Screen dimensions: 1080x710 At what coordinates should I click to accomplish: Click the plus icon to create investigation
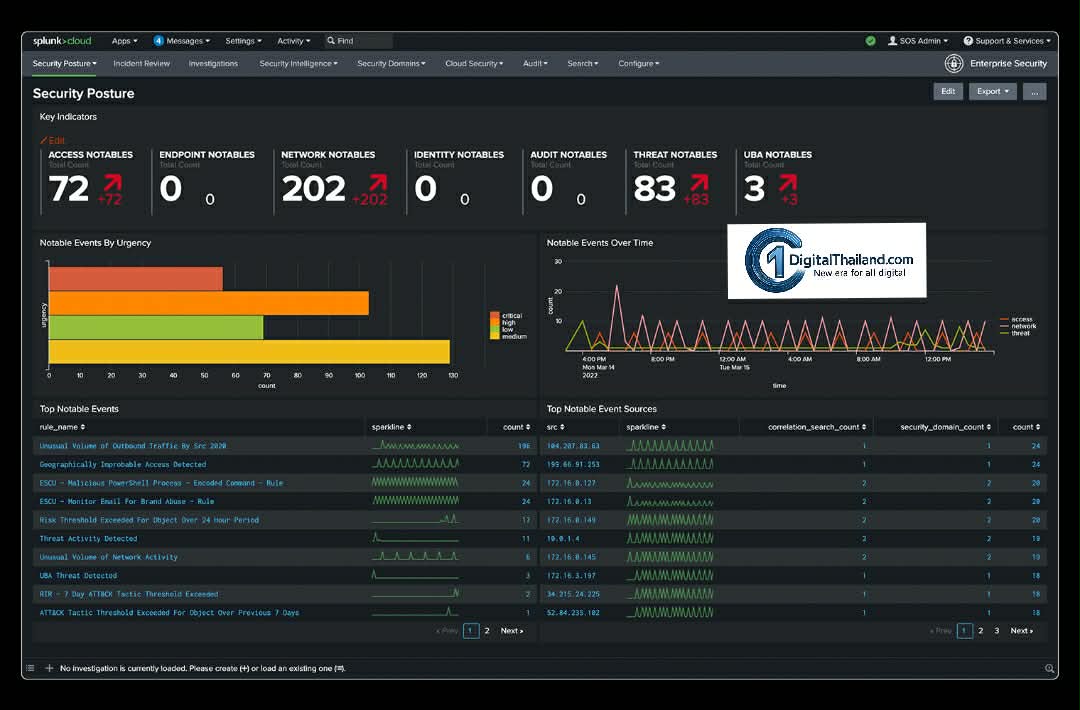49,668
